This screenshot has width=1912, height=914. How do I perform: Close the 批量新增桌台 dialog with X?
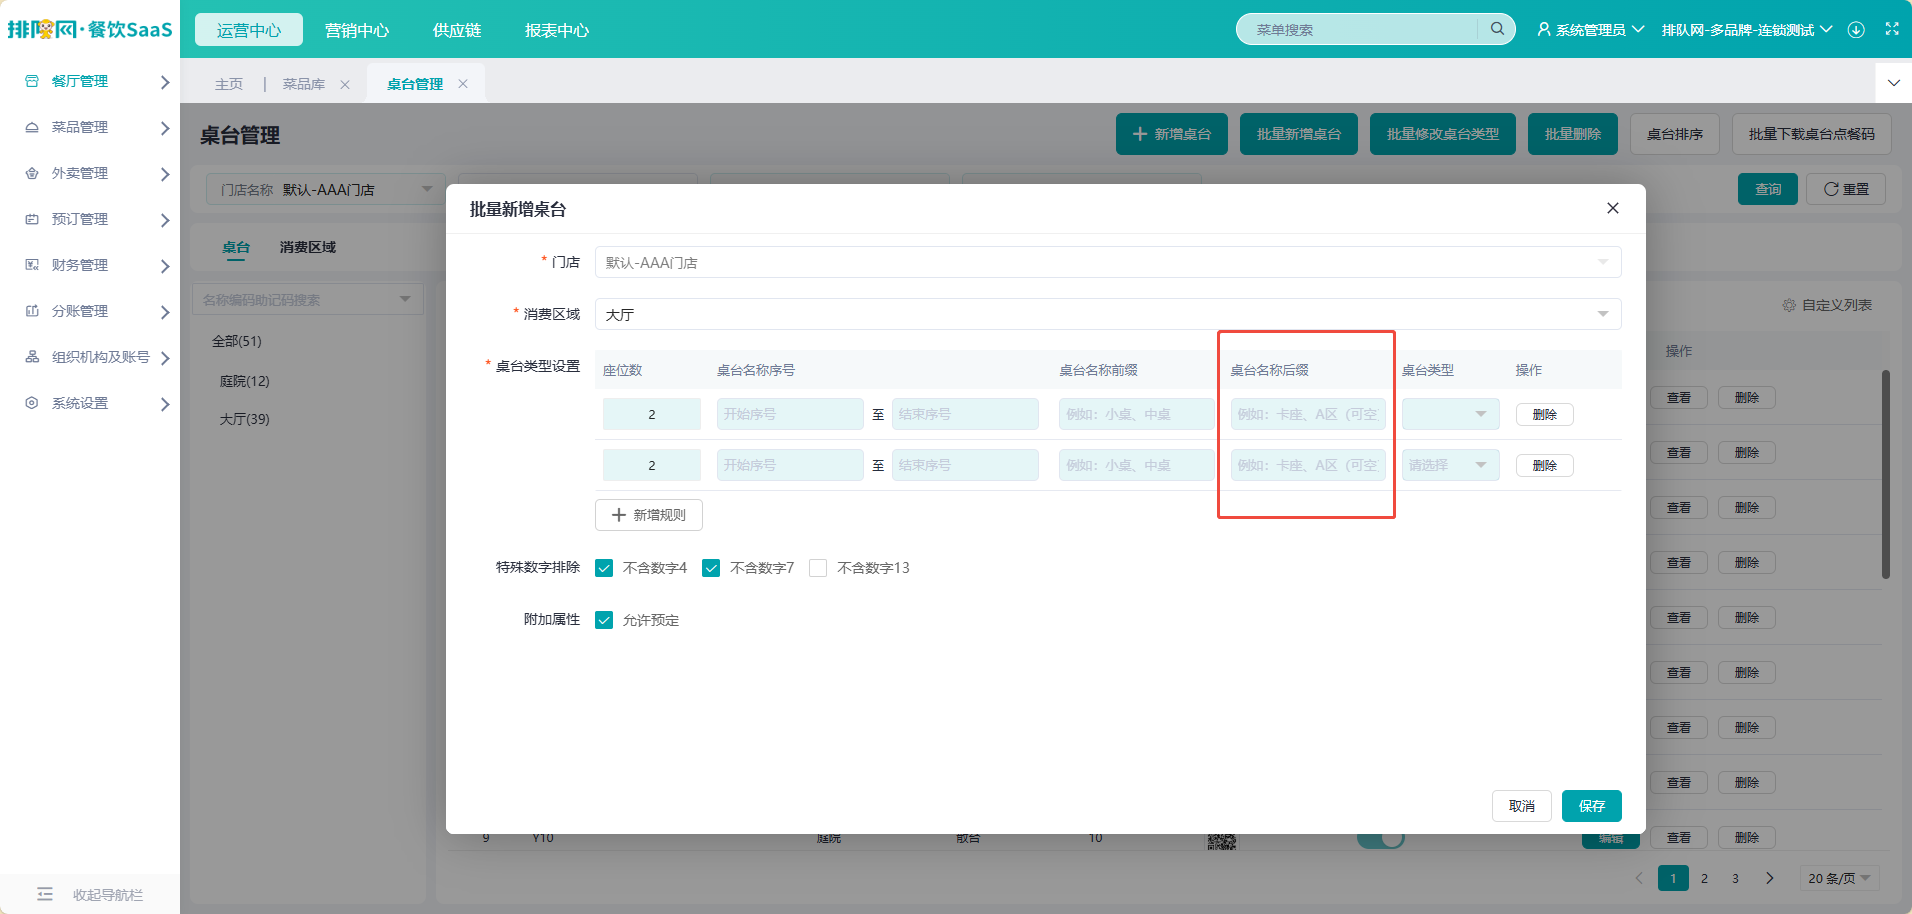[1613, 208]
